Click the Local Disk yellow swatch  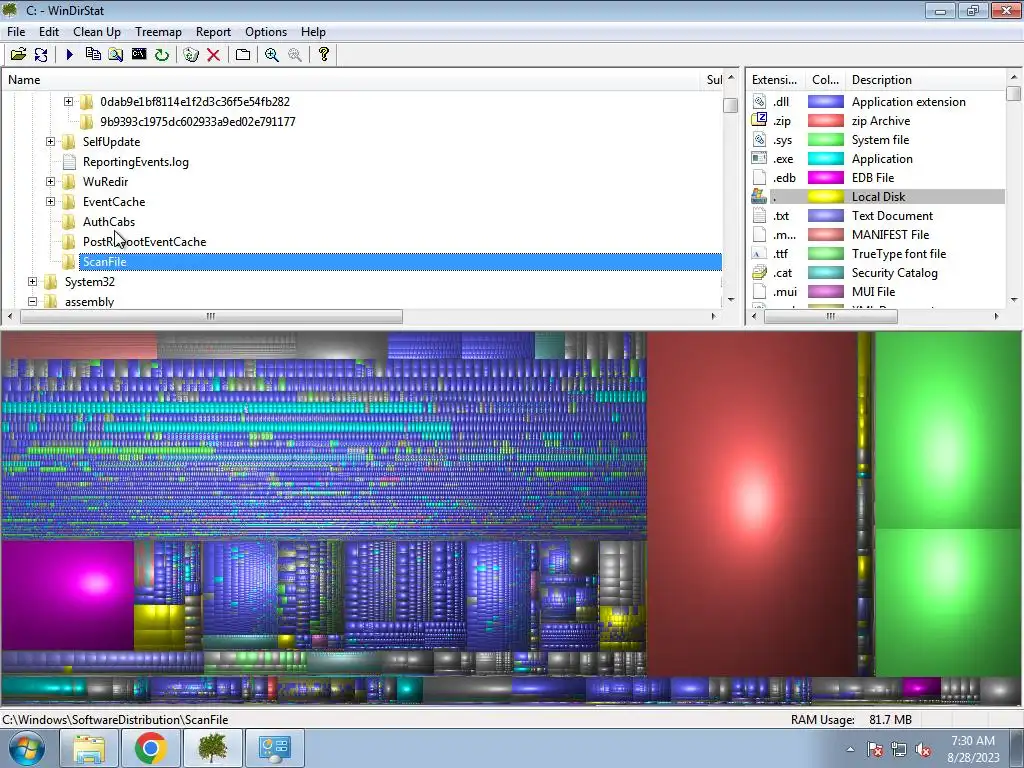[x=825, y=197]
